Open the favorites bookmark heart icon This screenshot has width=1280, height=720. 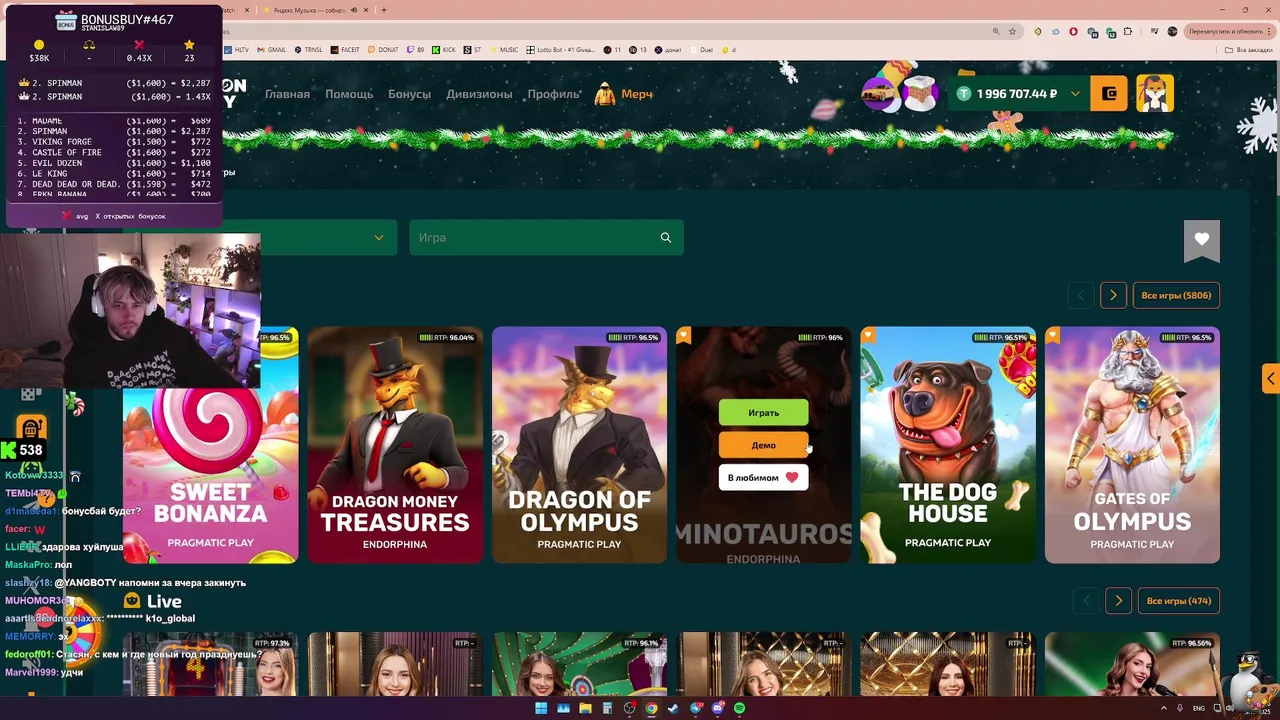(1202, 240)
